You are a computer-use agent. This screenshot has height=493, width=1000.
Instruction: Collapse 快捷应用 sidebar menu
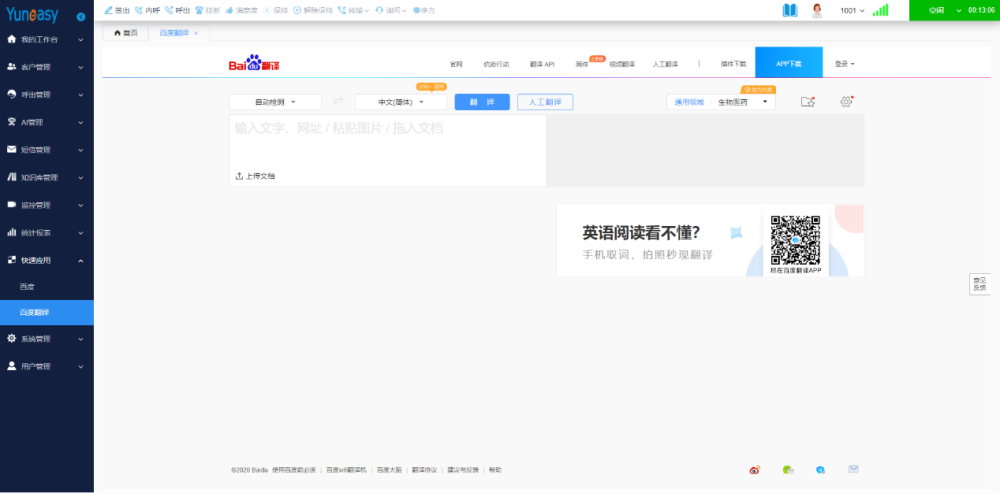pyautogui.click(x=47, y=260)
